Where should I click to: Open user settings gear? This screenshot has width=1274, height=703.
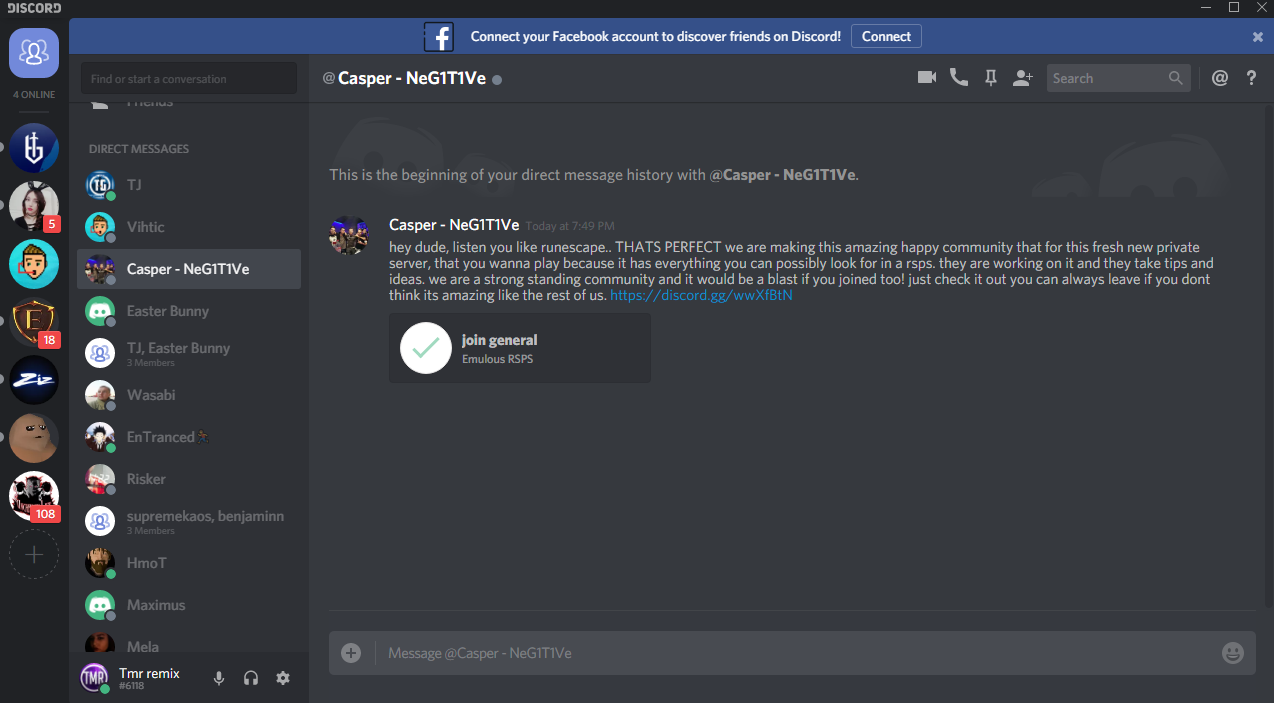(283, 678)
